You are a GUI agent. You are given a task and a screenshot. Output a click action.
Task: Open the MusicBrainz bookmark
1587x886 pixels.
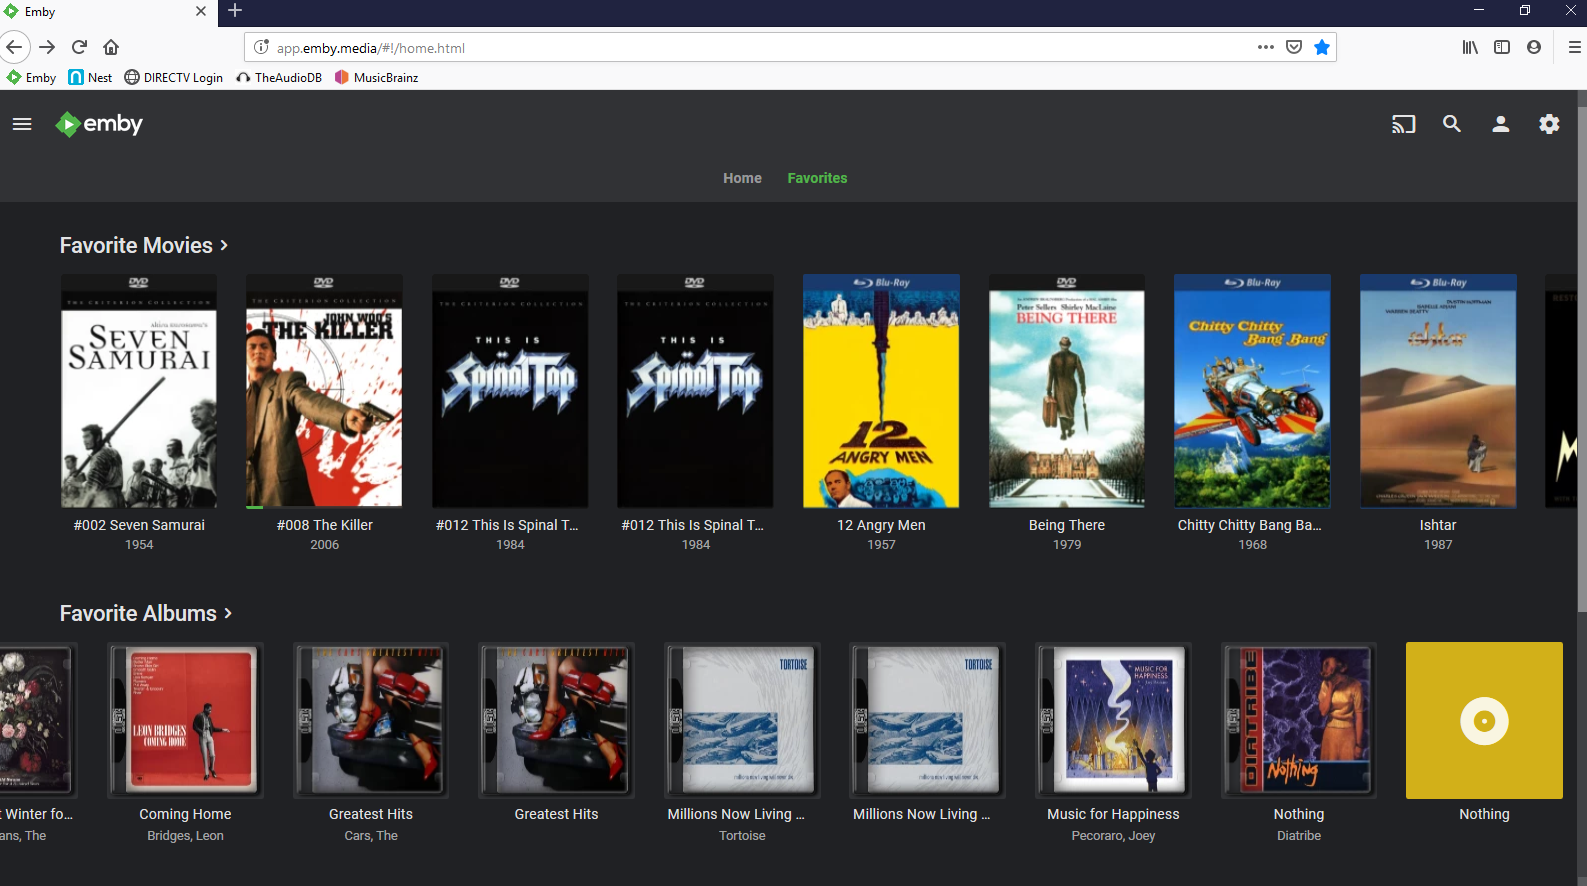pos(376,77)
